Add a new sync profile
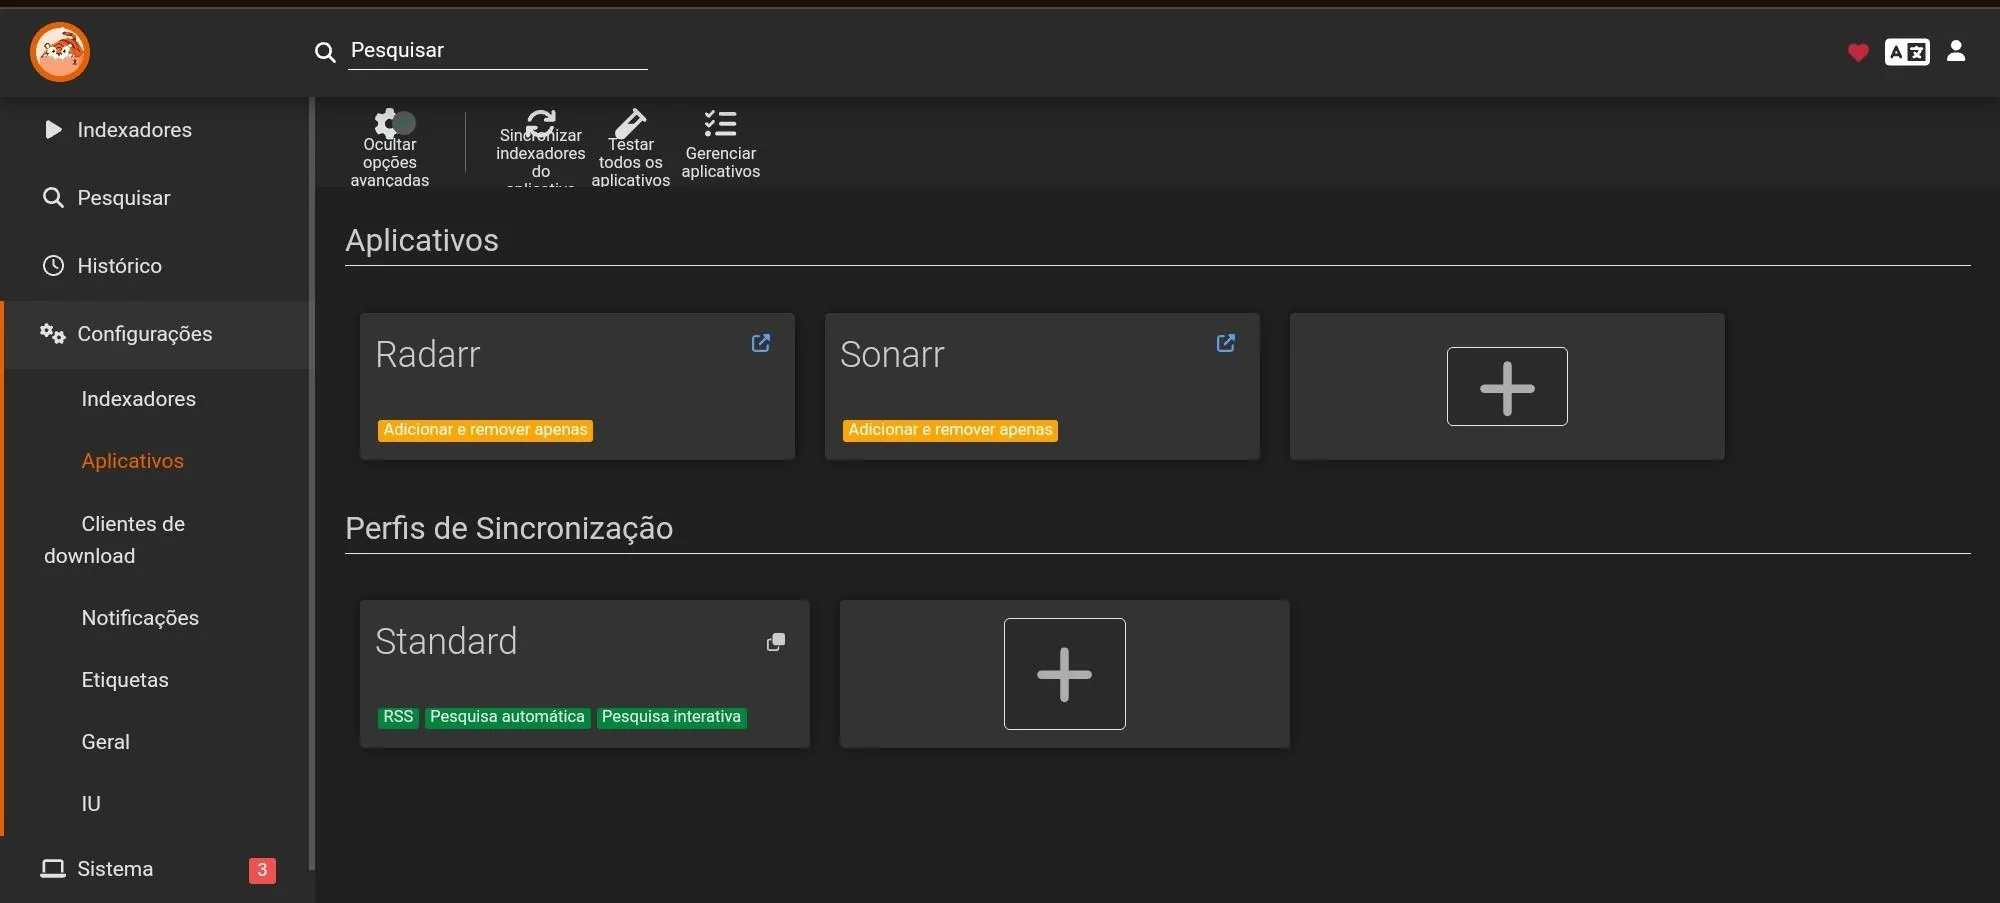 [x=1064, y=674]
